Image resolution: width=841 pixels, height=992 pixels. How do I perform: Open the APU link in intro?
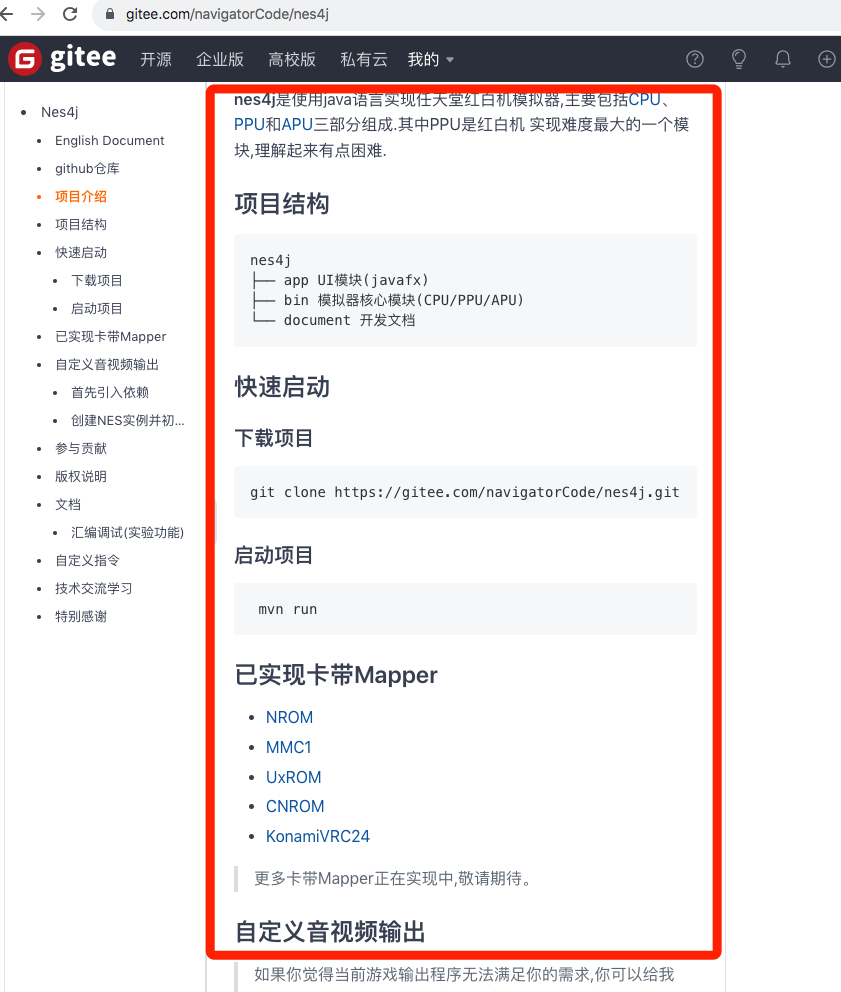297,125
